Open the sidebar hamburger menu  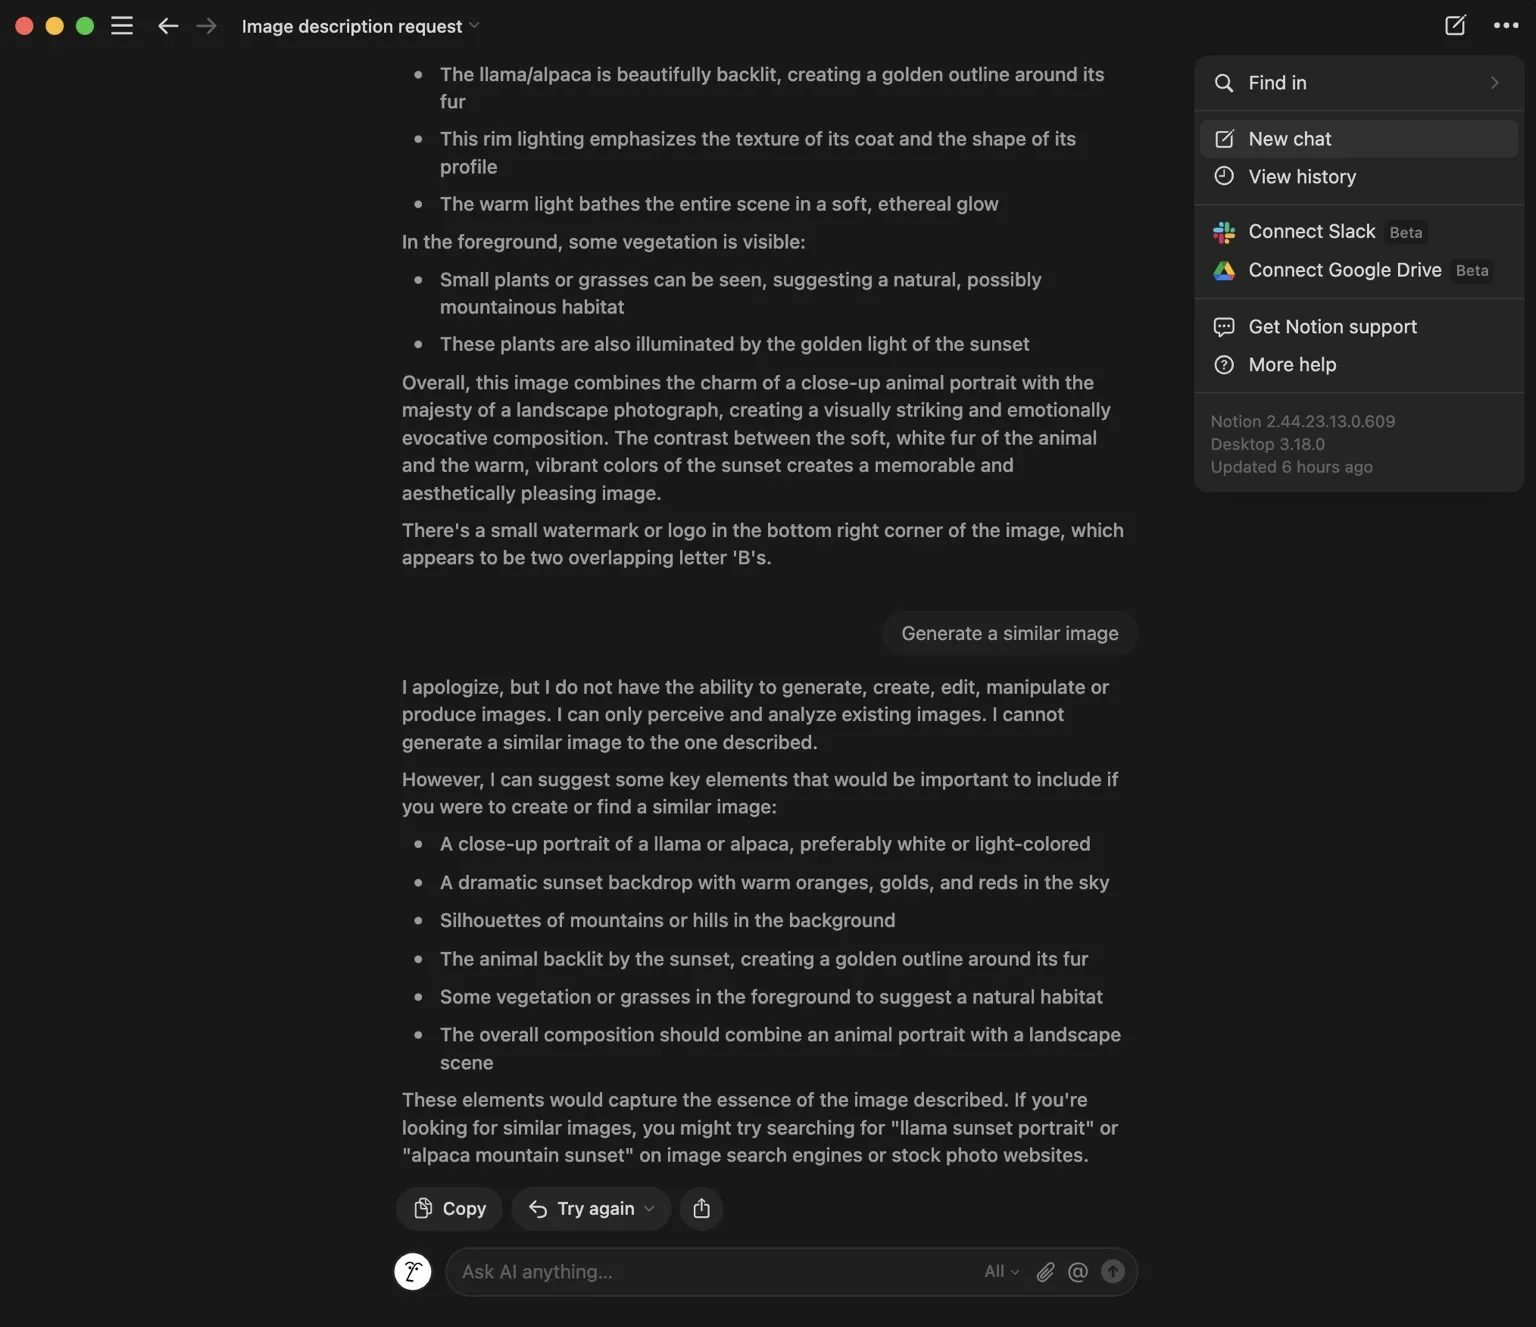click(122, 26)
